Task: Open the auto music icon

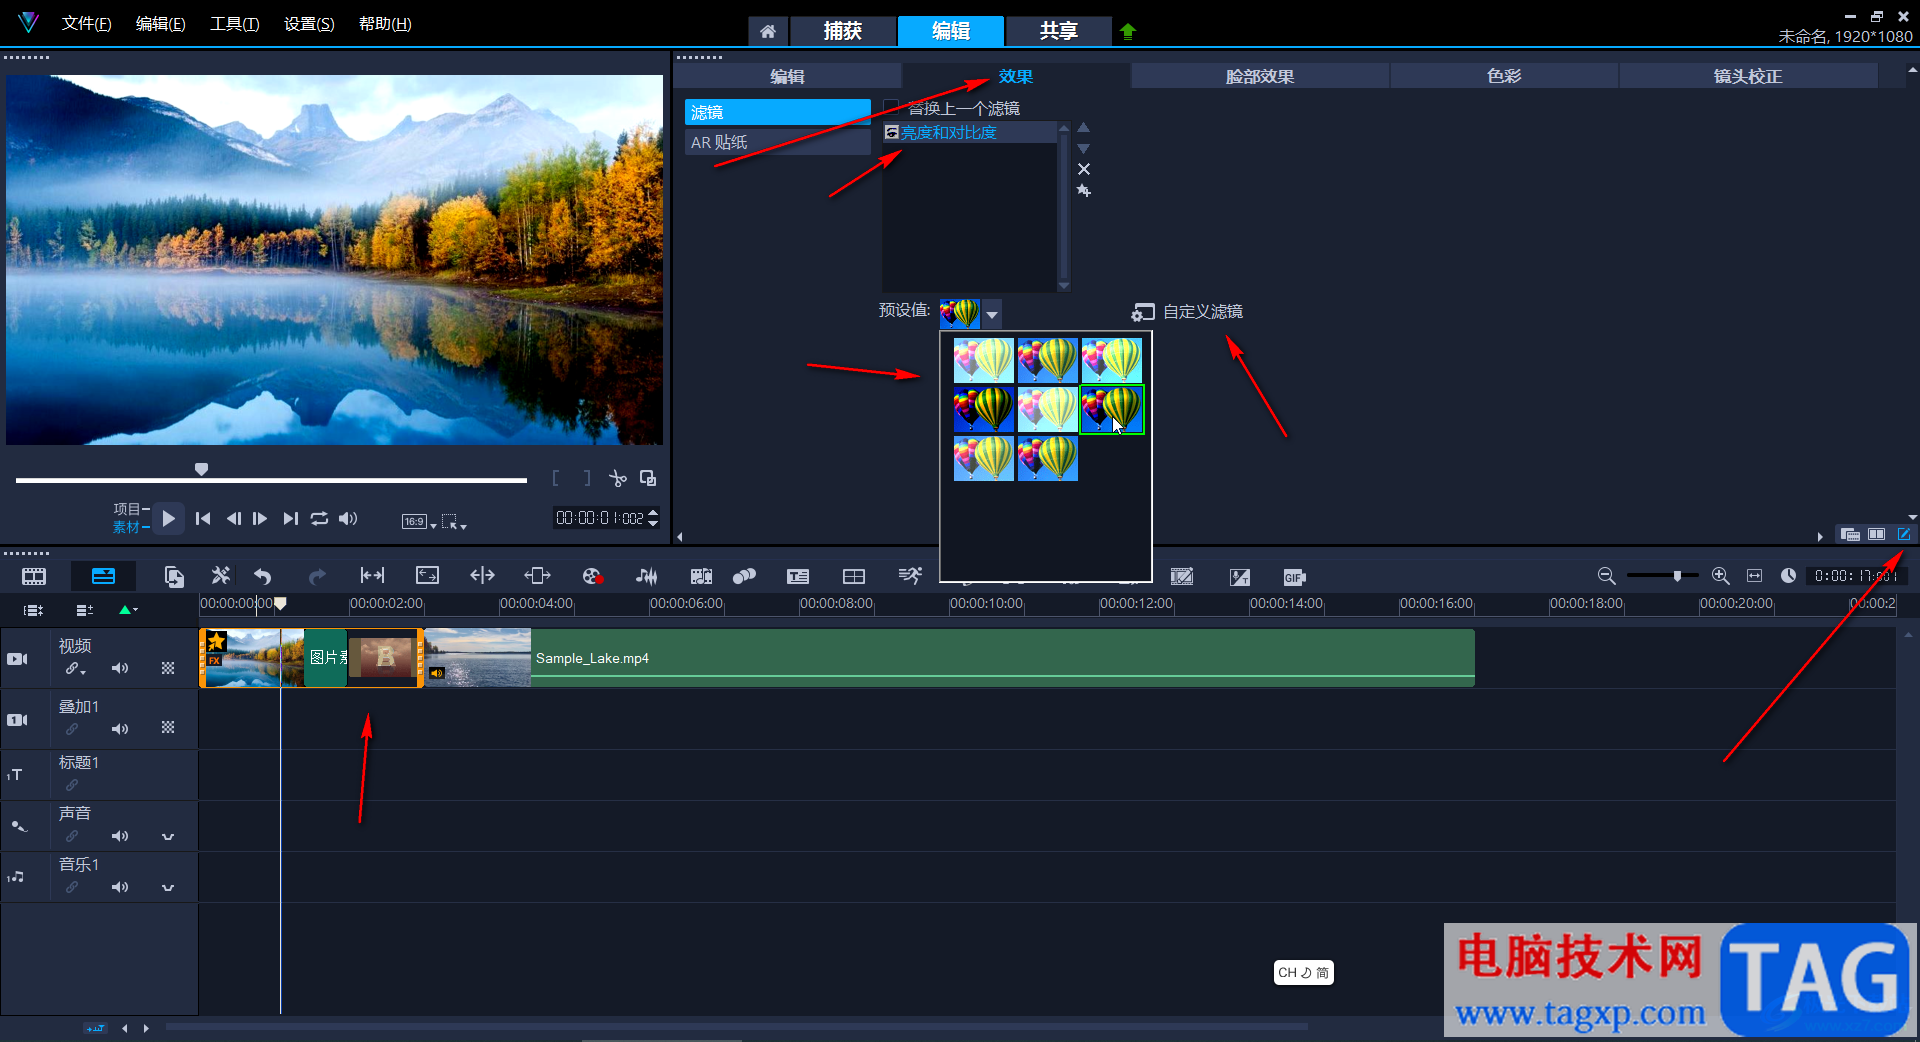Action: [x=701, y=576]
